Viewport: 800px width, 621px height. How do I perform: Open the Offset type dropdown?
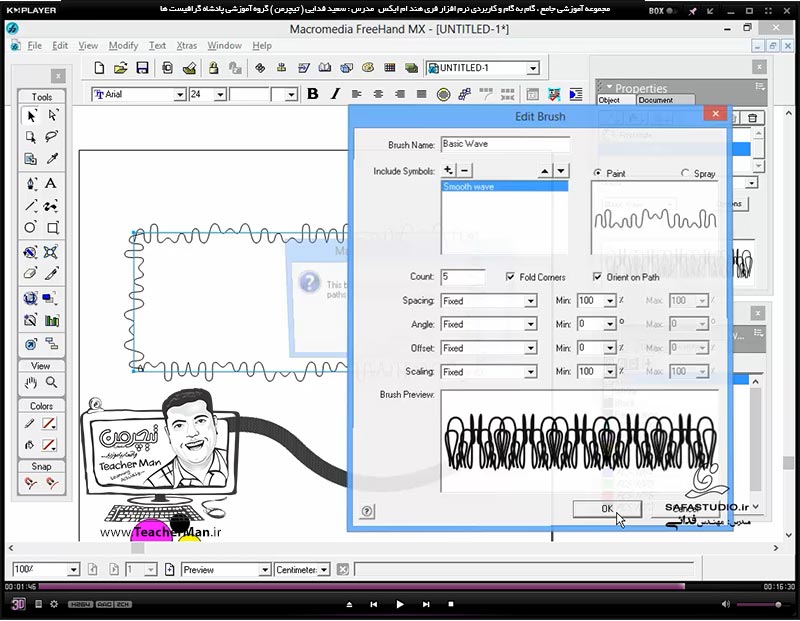[x=531, y=348]
